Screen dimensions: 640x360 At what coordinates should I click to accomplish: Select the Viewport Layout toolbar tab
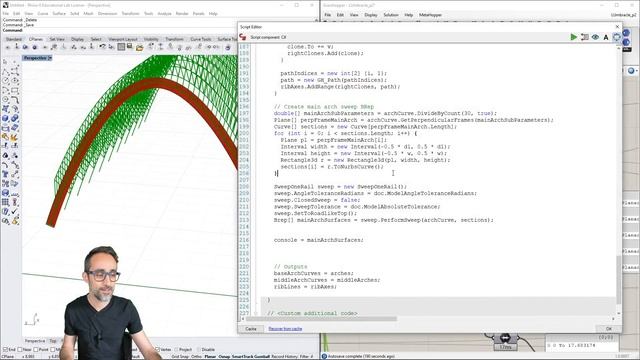click(122, 39)
